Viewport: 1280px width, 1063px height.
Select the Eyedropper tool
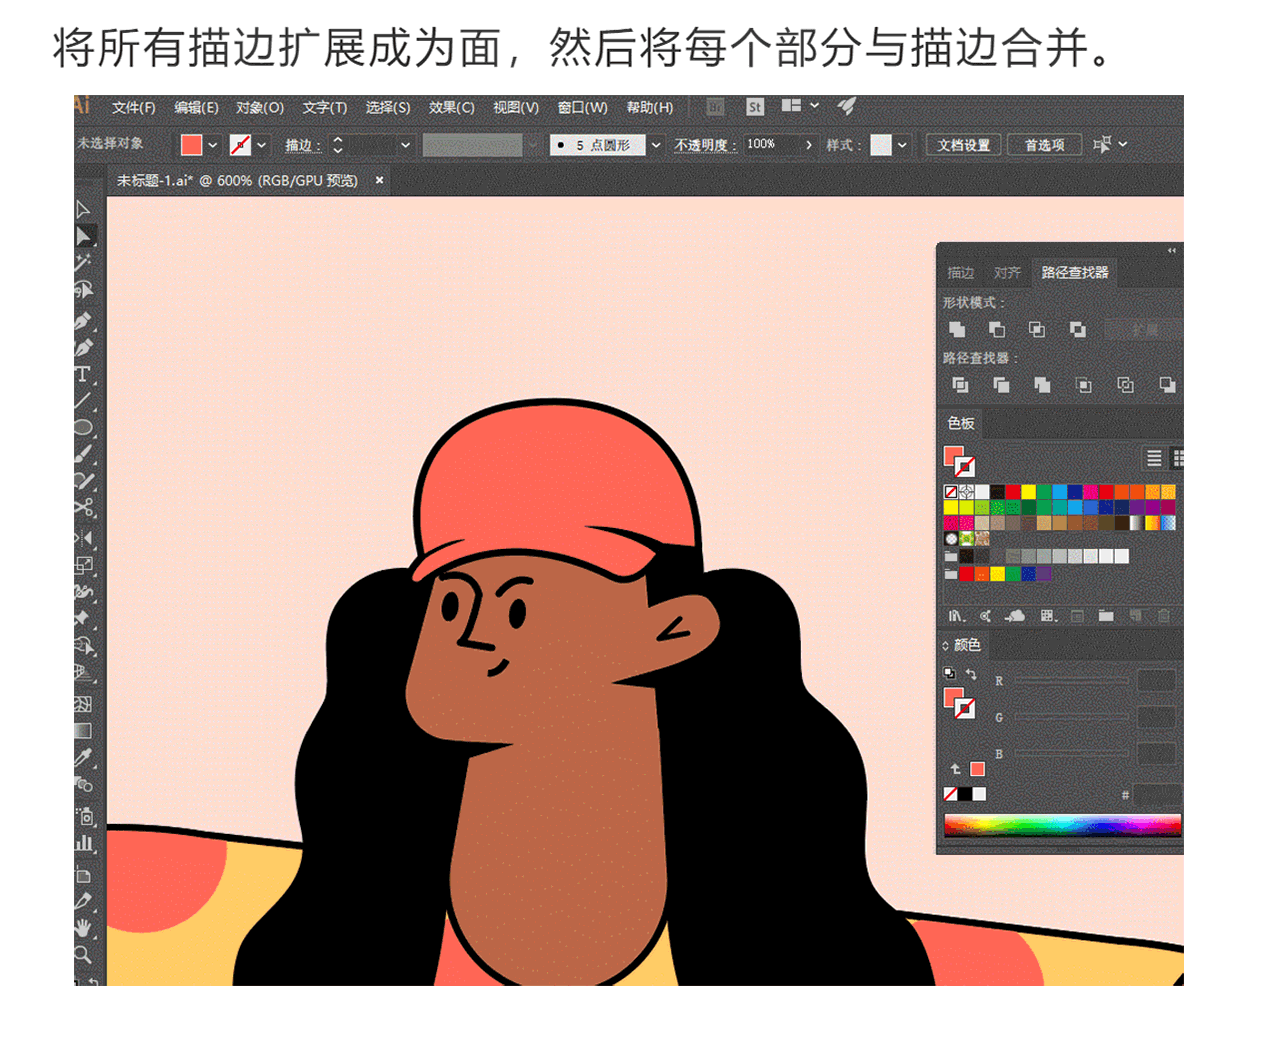pos(84,757)
